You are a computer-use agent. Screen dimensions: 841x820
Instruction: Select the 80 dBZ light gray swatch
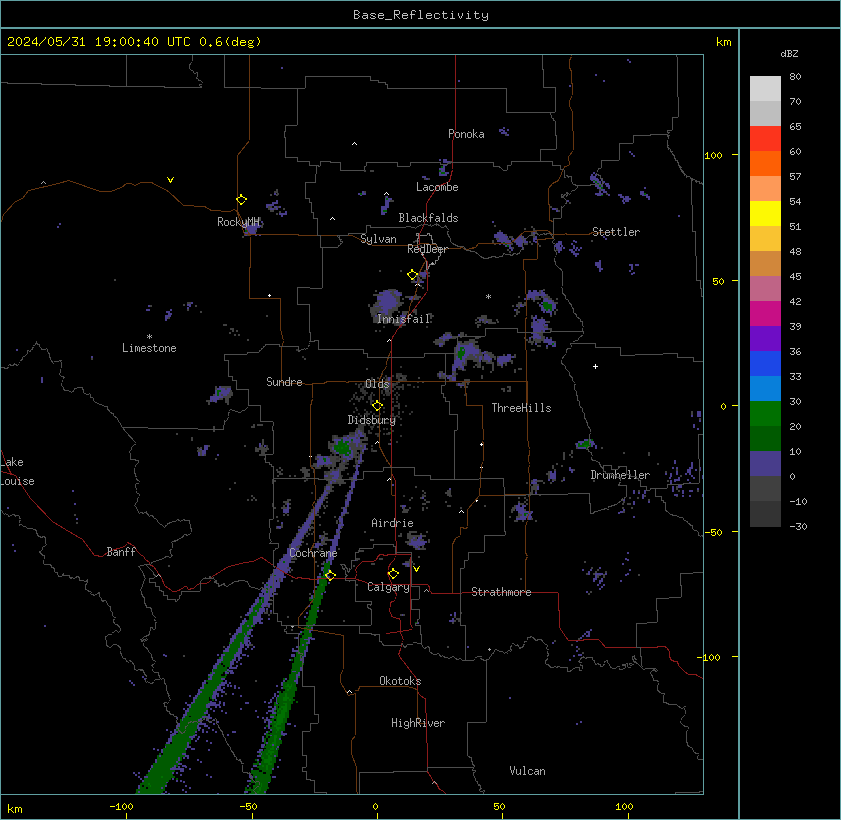pos(765,88)
